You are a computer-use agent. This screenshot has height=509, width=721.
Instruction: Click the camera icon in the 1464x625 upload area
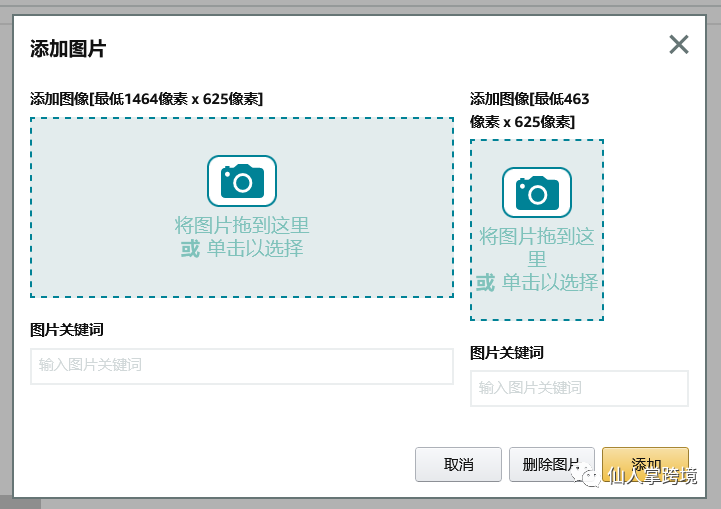coord(241,181)
